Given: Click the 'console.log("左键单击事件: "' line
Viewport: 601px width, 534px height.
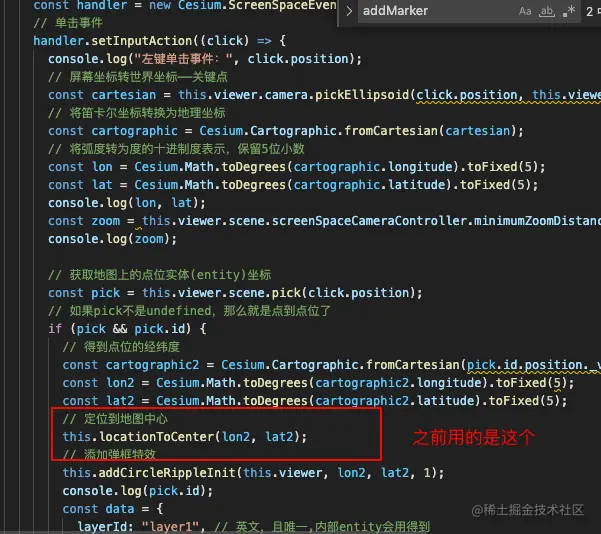Looking at the screenshot, I should [x=205, y=59].
